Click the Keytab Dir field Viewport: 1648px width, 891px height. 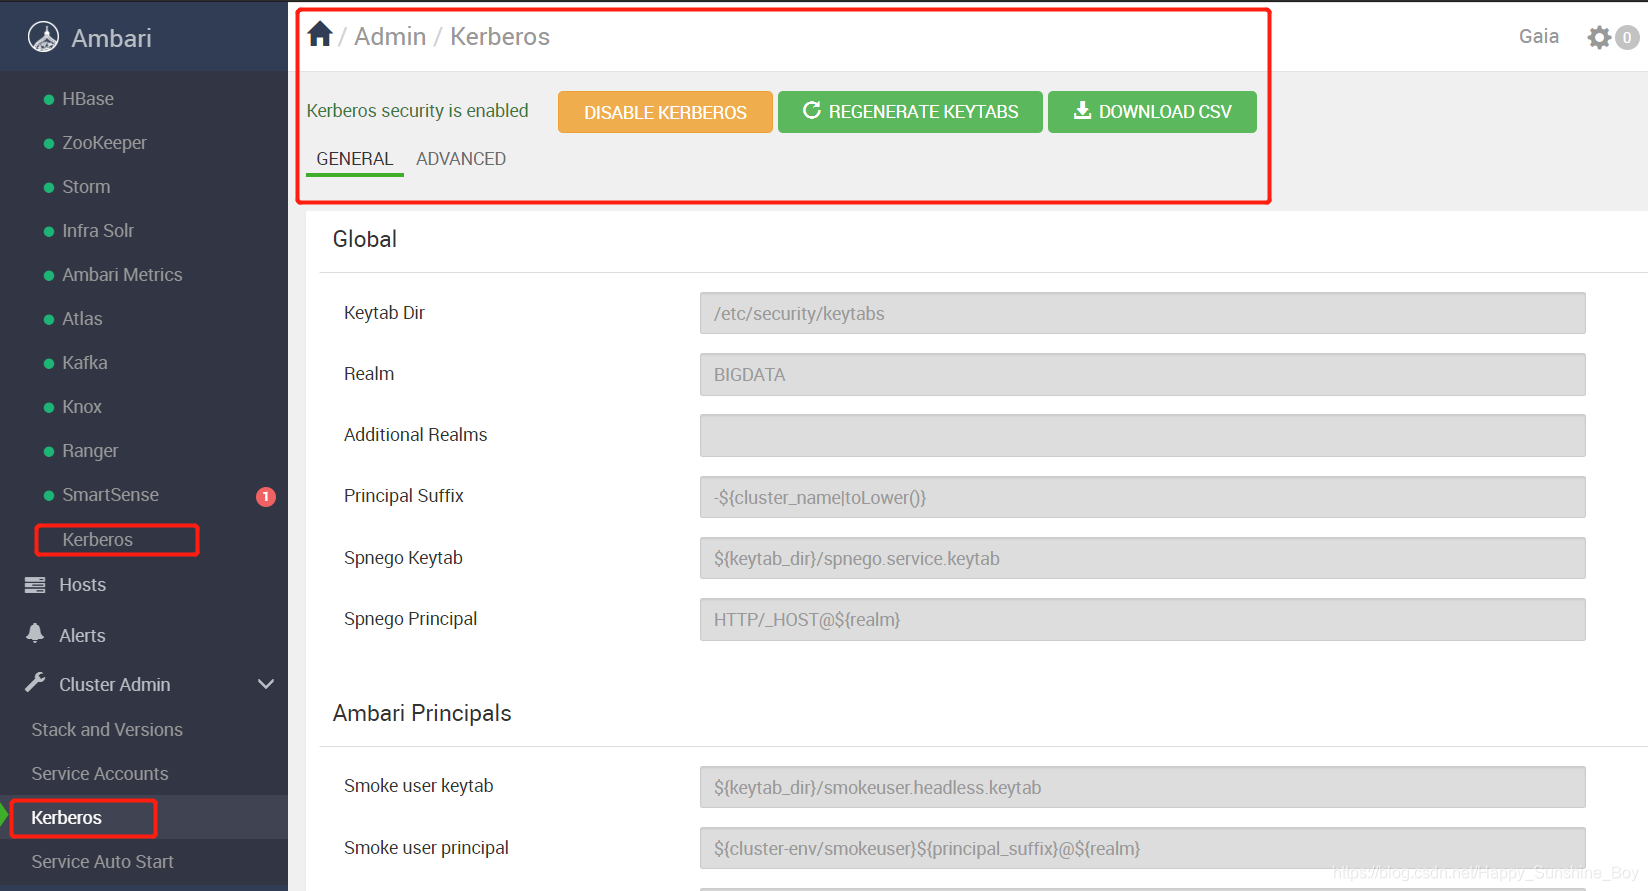pos(1143,313)
